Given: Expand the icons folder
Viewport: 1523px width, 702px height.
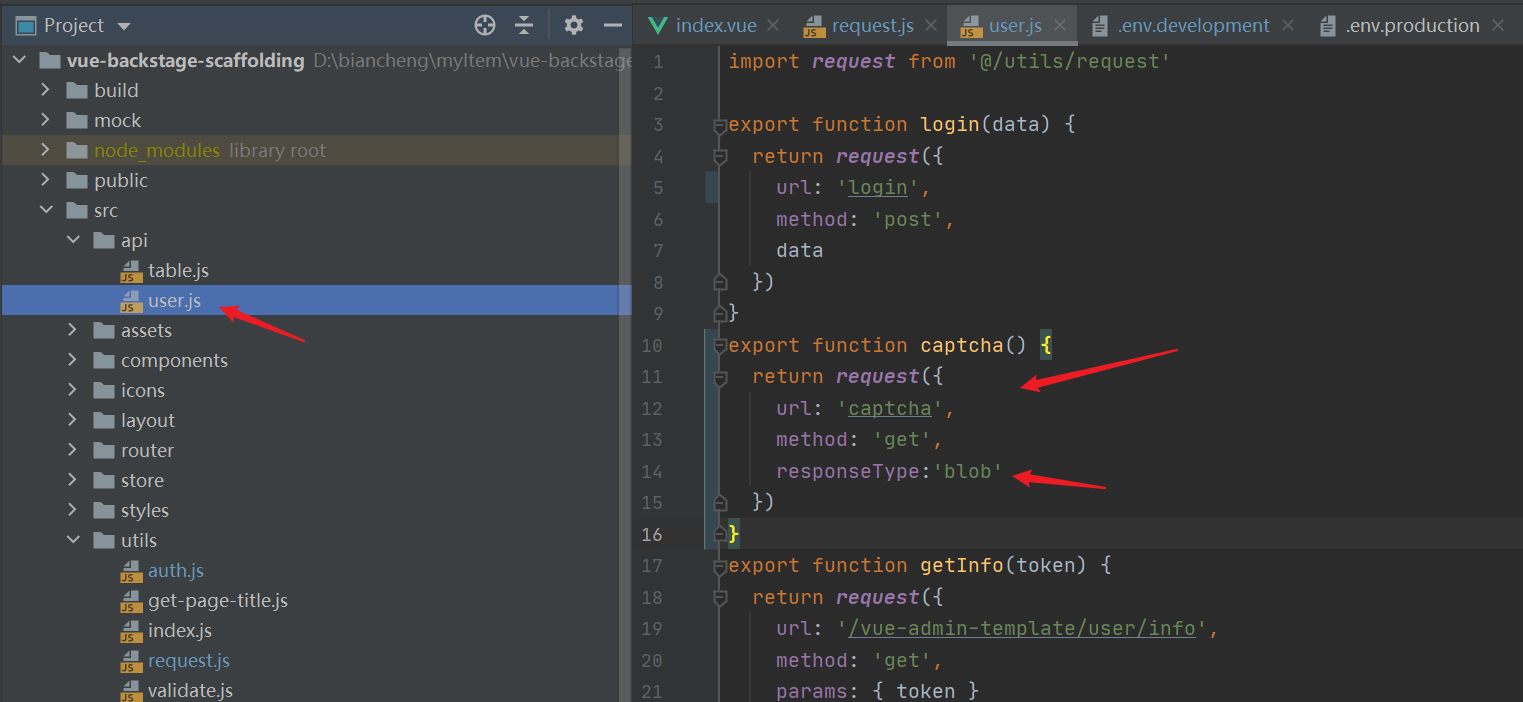Looking at the screenshot, I should click(73, 390).
